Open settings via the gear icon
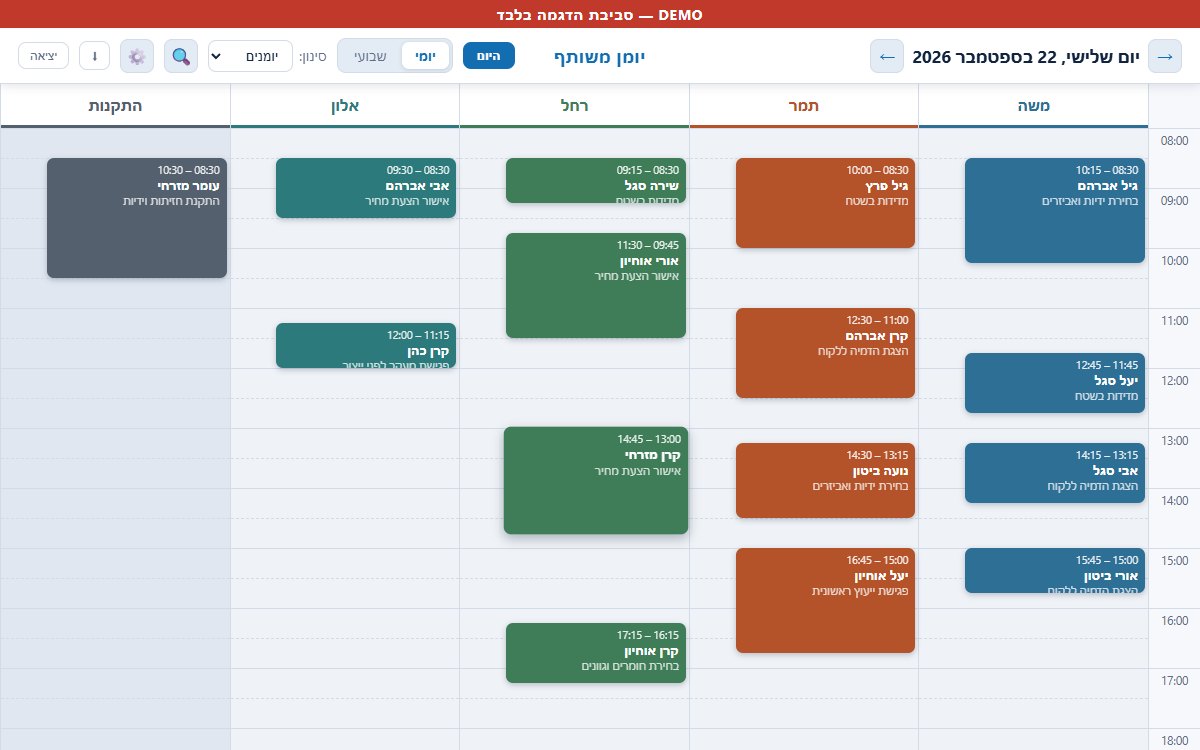This screenshot has width=1200, height=750. tap(137, 56)
